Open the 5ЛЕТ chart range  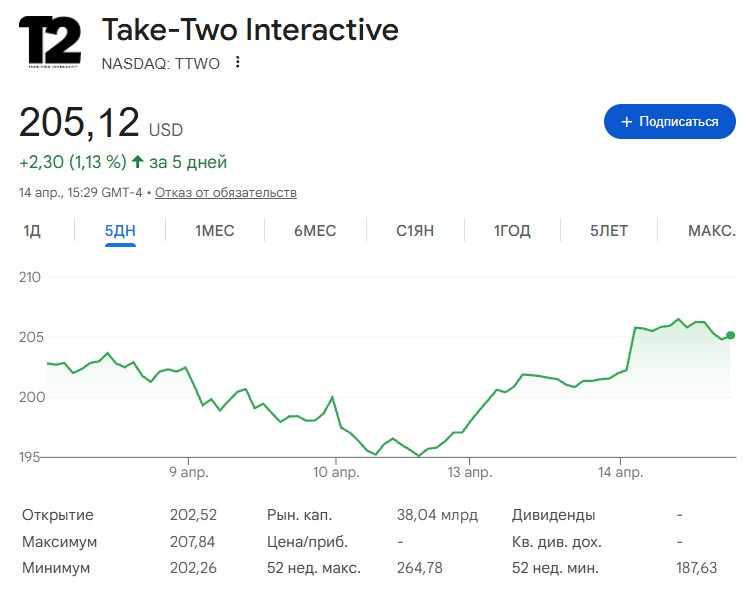608,231
